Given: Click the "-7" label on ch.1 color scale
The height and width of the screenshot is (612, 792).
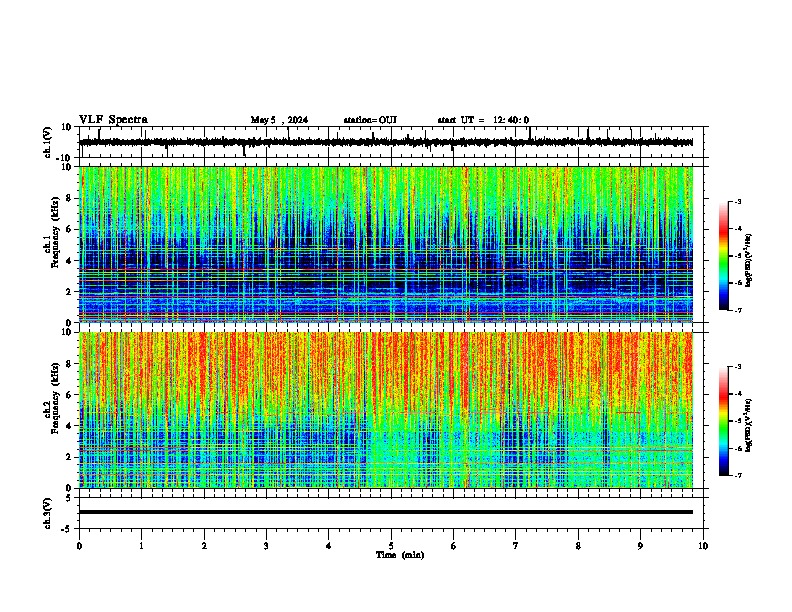Looking at the screenshot, I should [737, 310].
